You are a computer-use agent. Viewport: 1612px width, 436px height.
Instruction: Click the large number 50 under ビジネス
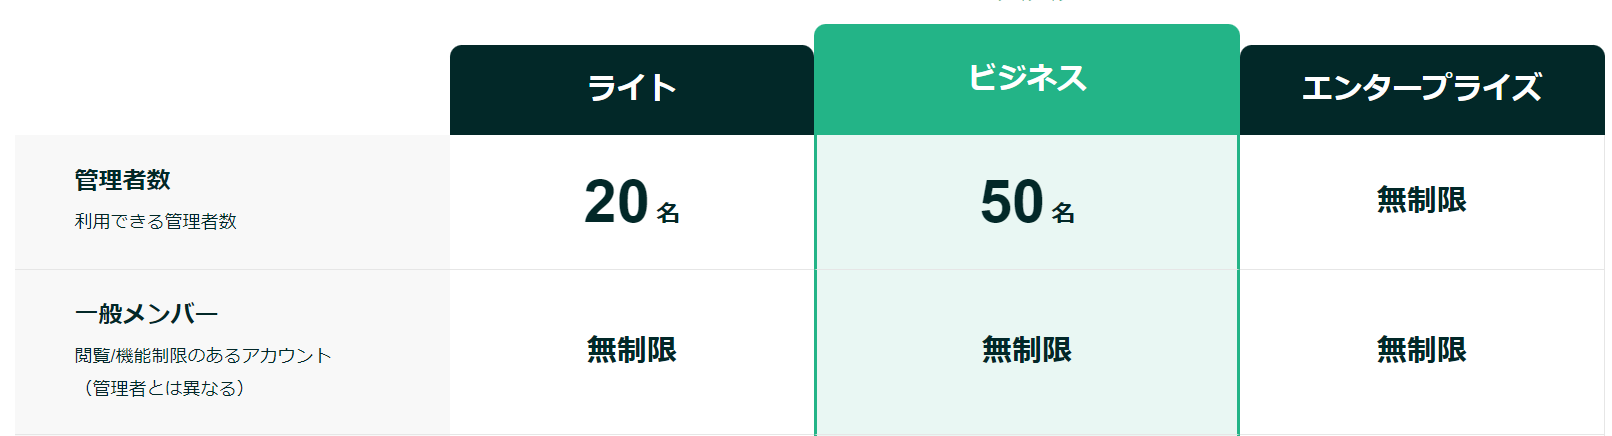click(x=1012, y=202)
